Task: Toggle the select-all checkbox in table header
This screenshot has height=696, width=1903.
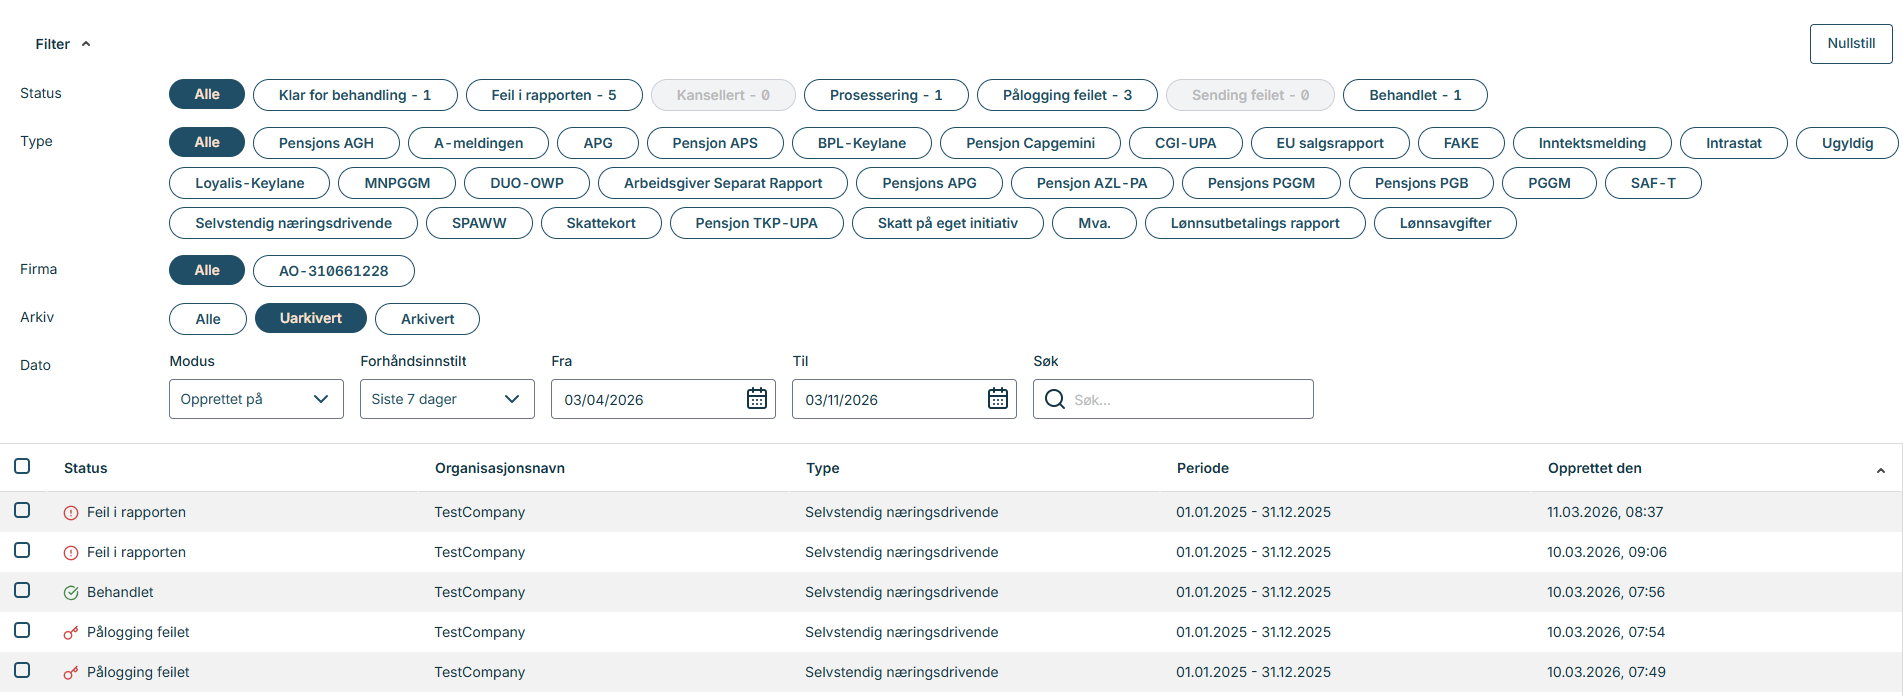Action: tap(22, 466)
